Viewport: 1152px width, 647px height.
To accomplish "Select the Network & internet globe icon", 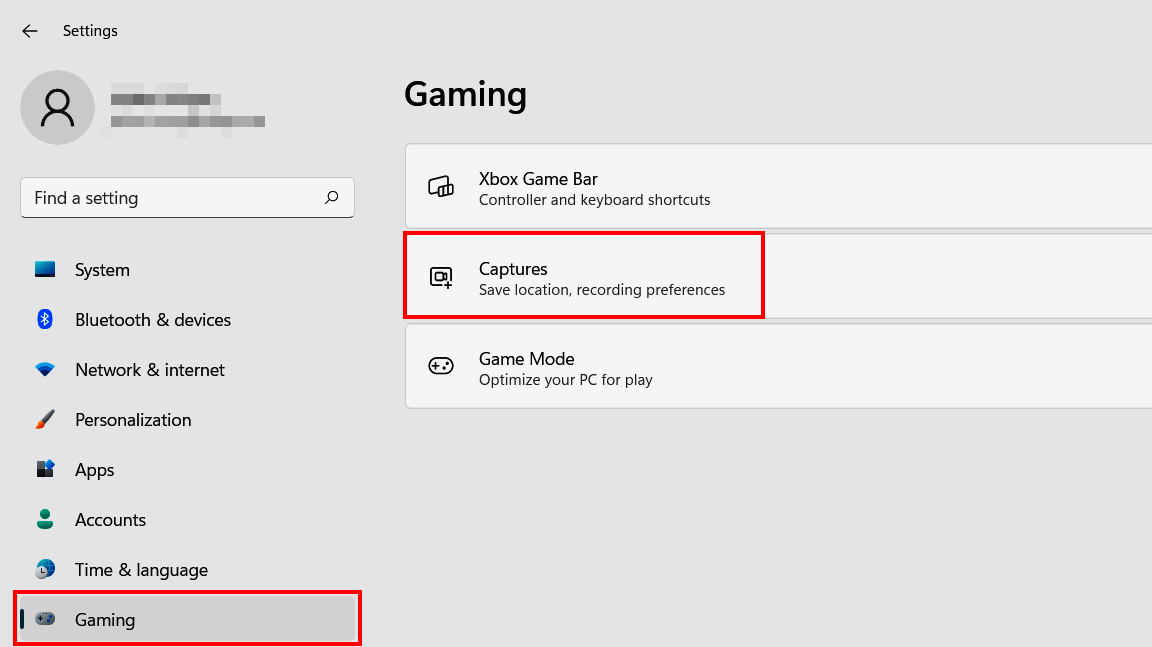I will point(45,369).
